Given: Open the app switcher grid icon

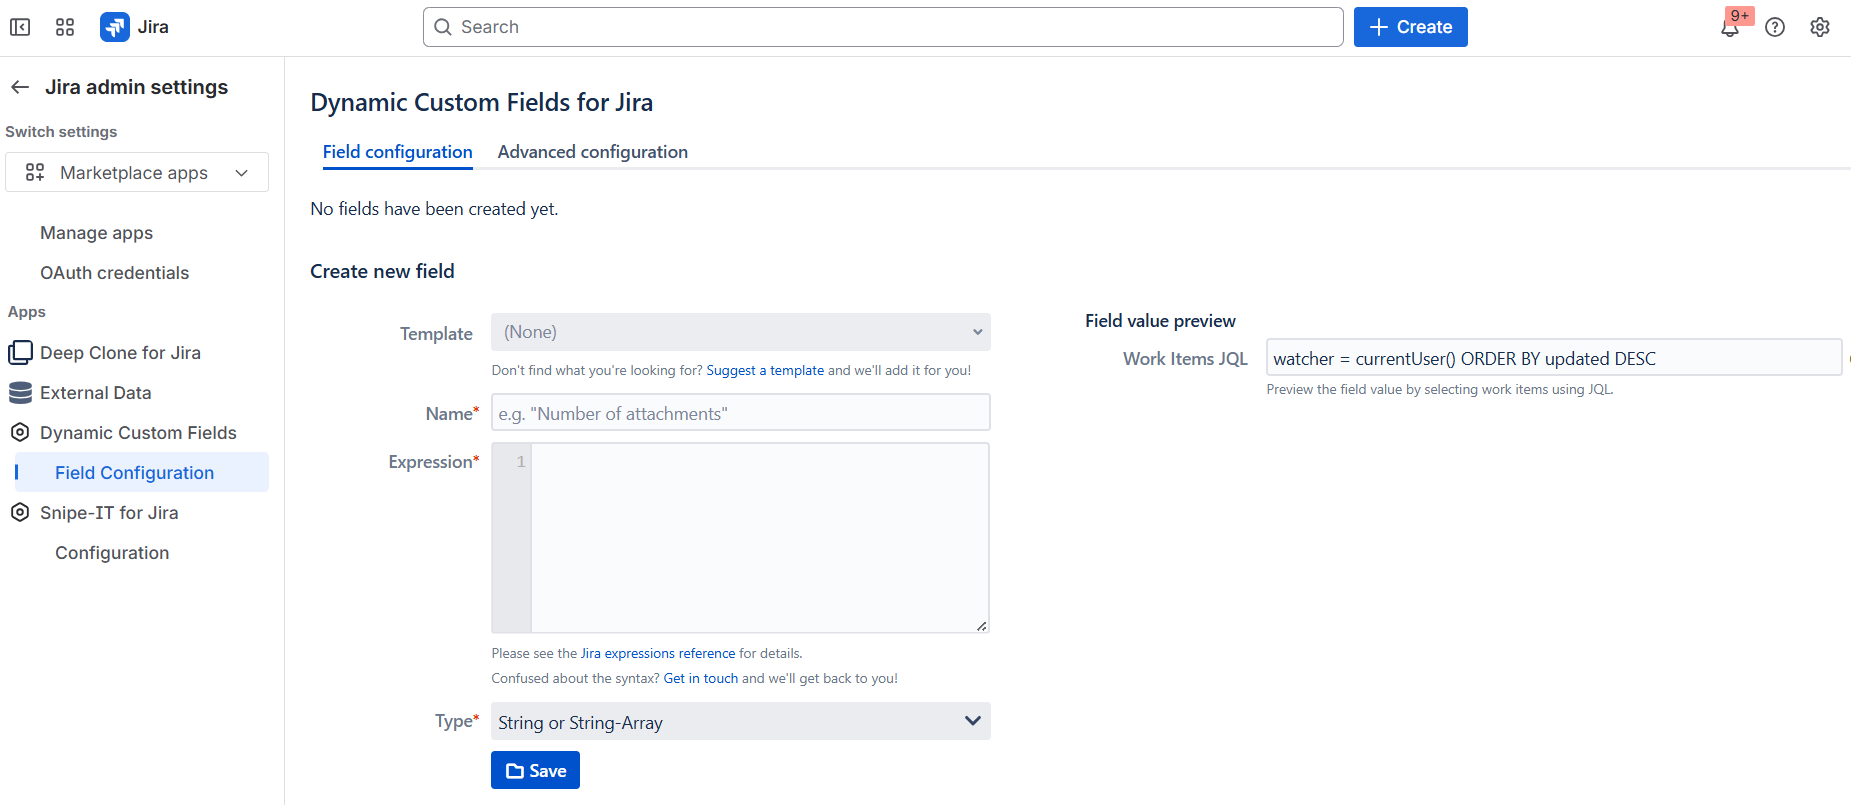Looking at the screenshot, I should [65, 27].
